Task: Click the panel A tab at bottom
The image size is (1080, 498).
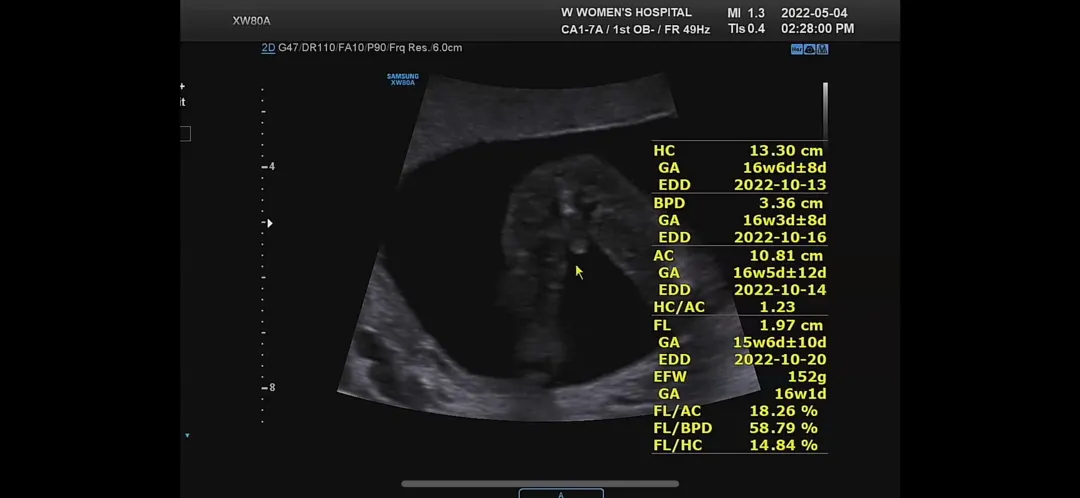Action: (561, 493)
